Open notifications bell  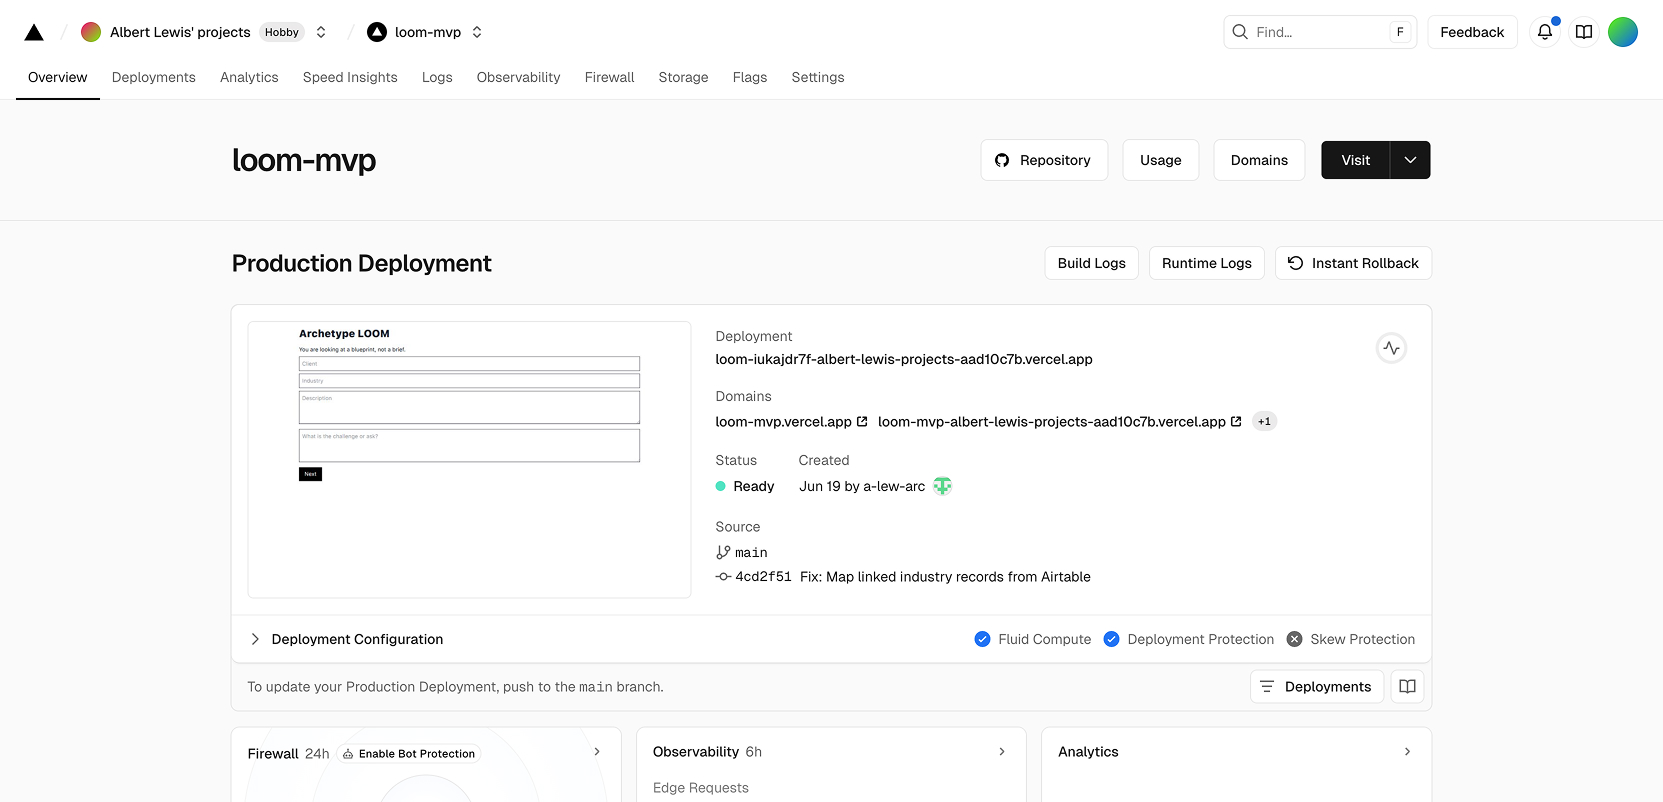[x=1545, y=32]
